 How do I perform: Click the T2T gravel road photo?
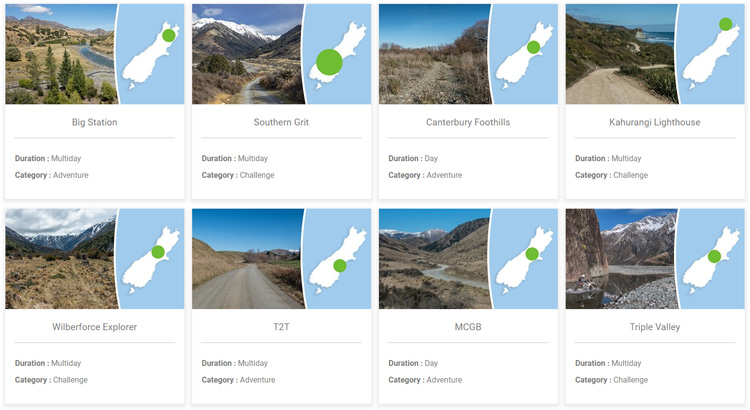coord(245,259)
